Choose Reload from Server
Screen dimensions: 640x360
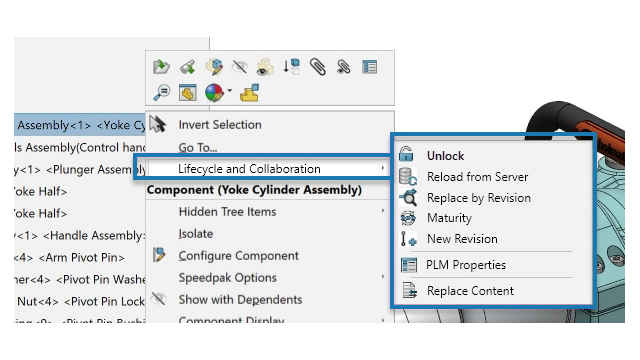tap(478, 177)
